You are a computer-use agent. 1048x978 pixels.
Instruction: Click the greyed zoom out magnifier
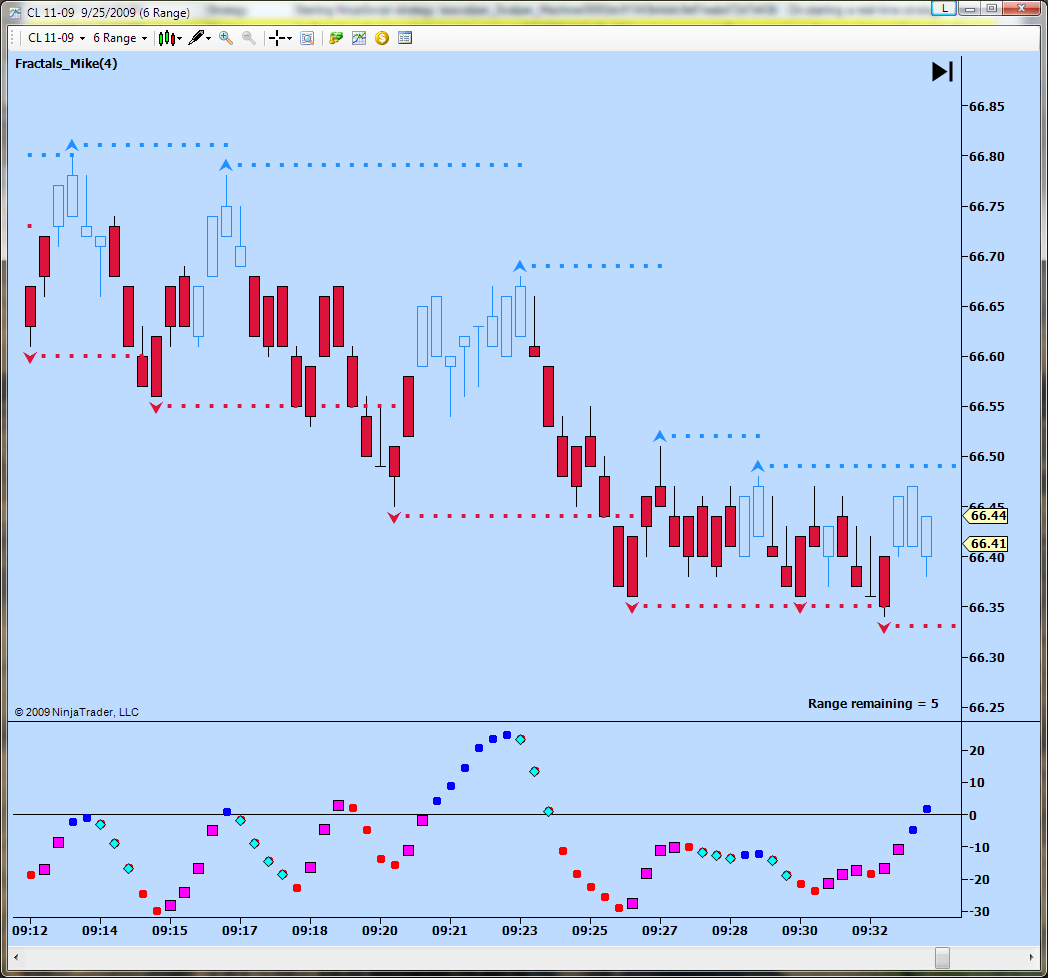pyautogui.click(x=249, y=38)
